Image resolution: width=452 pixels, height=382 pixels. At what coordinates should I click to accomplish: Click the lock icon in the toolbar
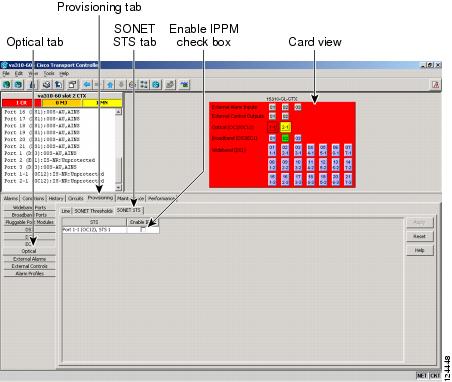(x=32, y=85)
